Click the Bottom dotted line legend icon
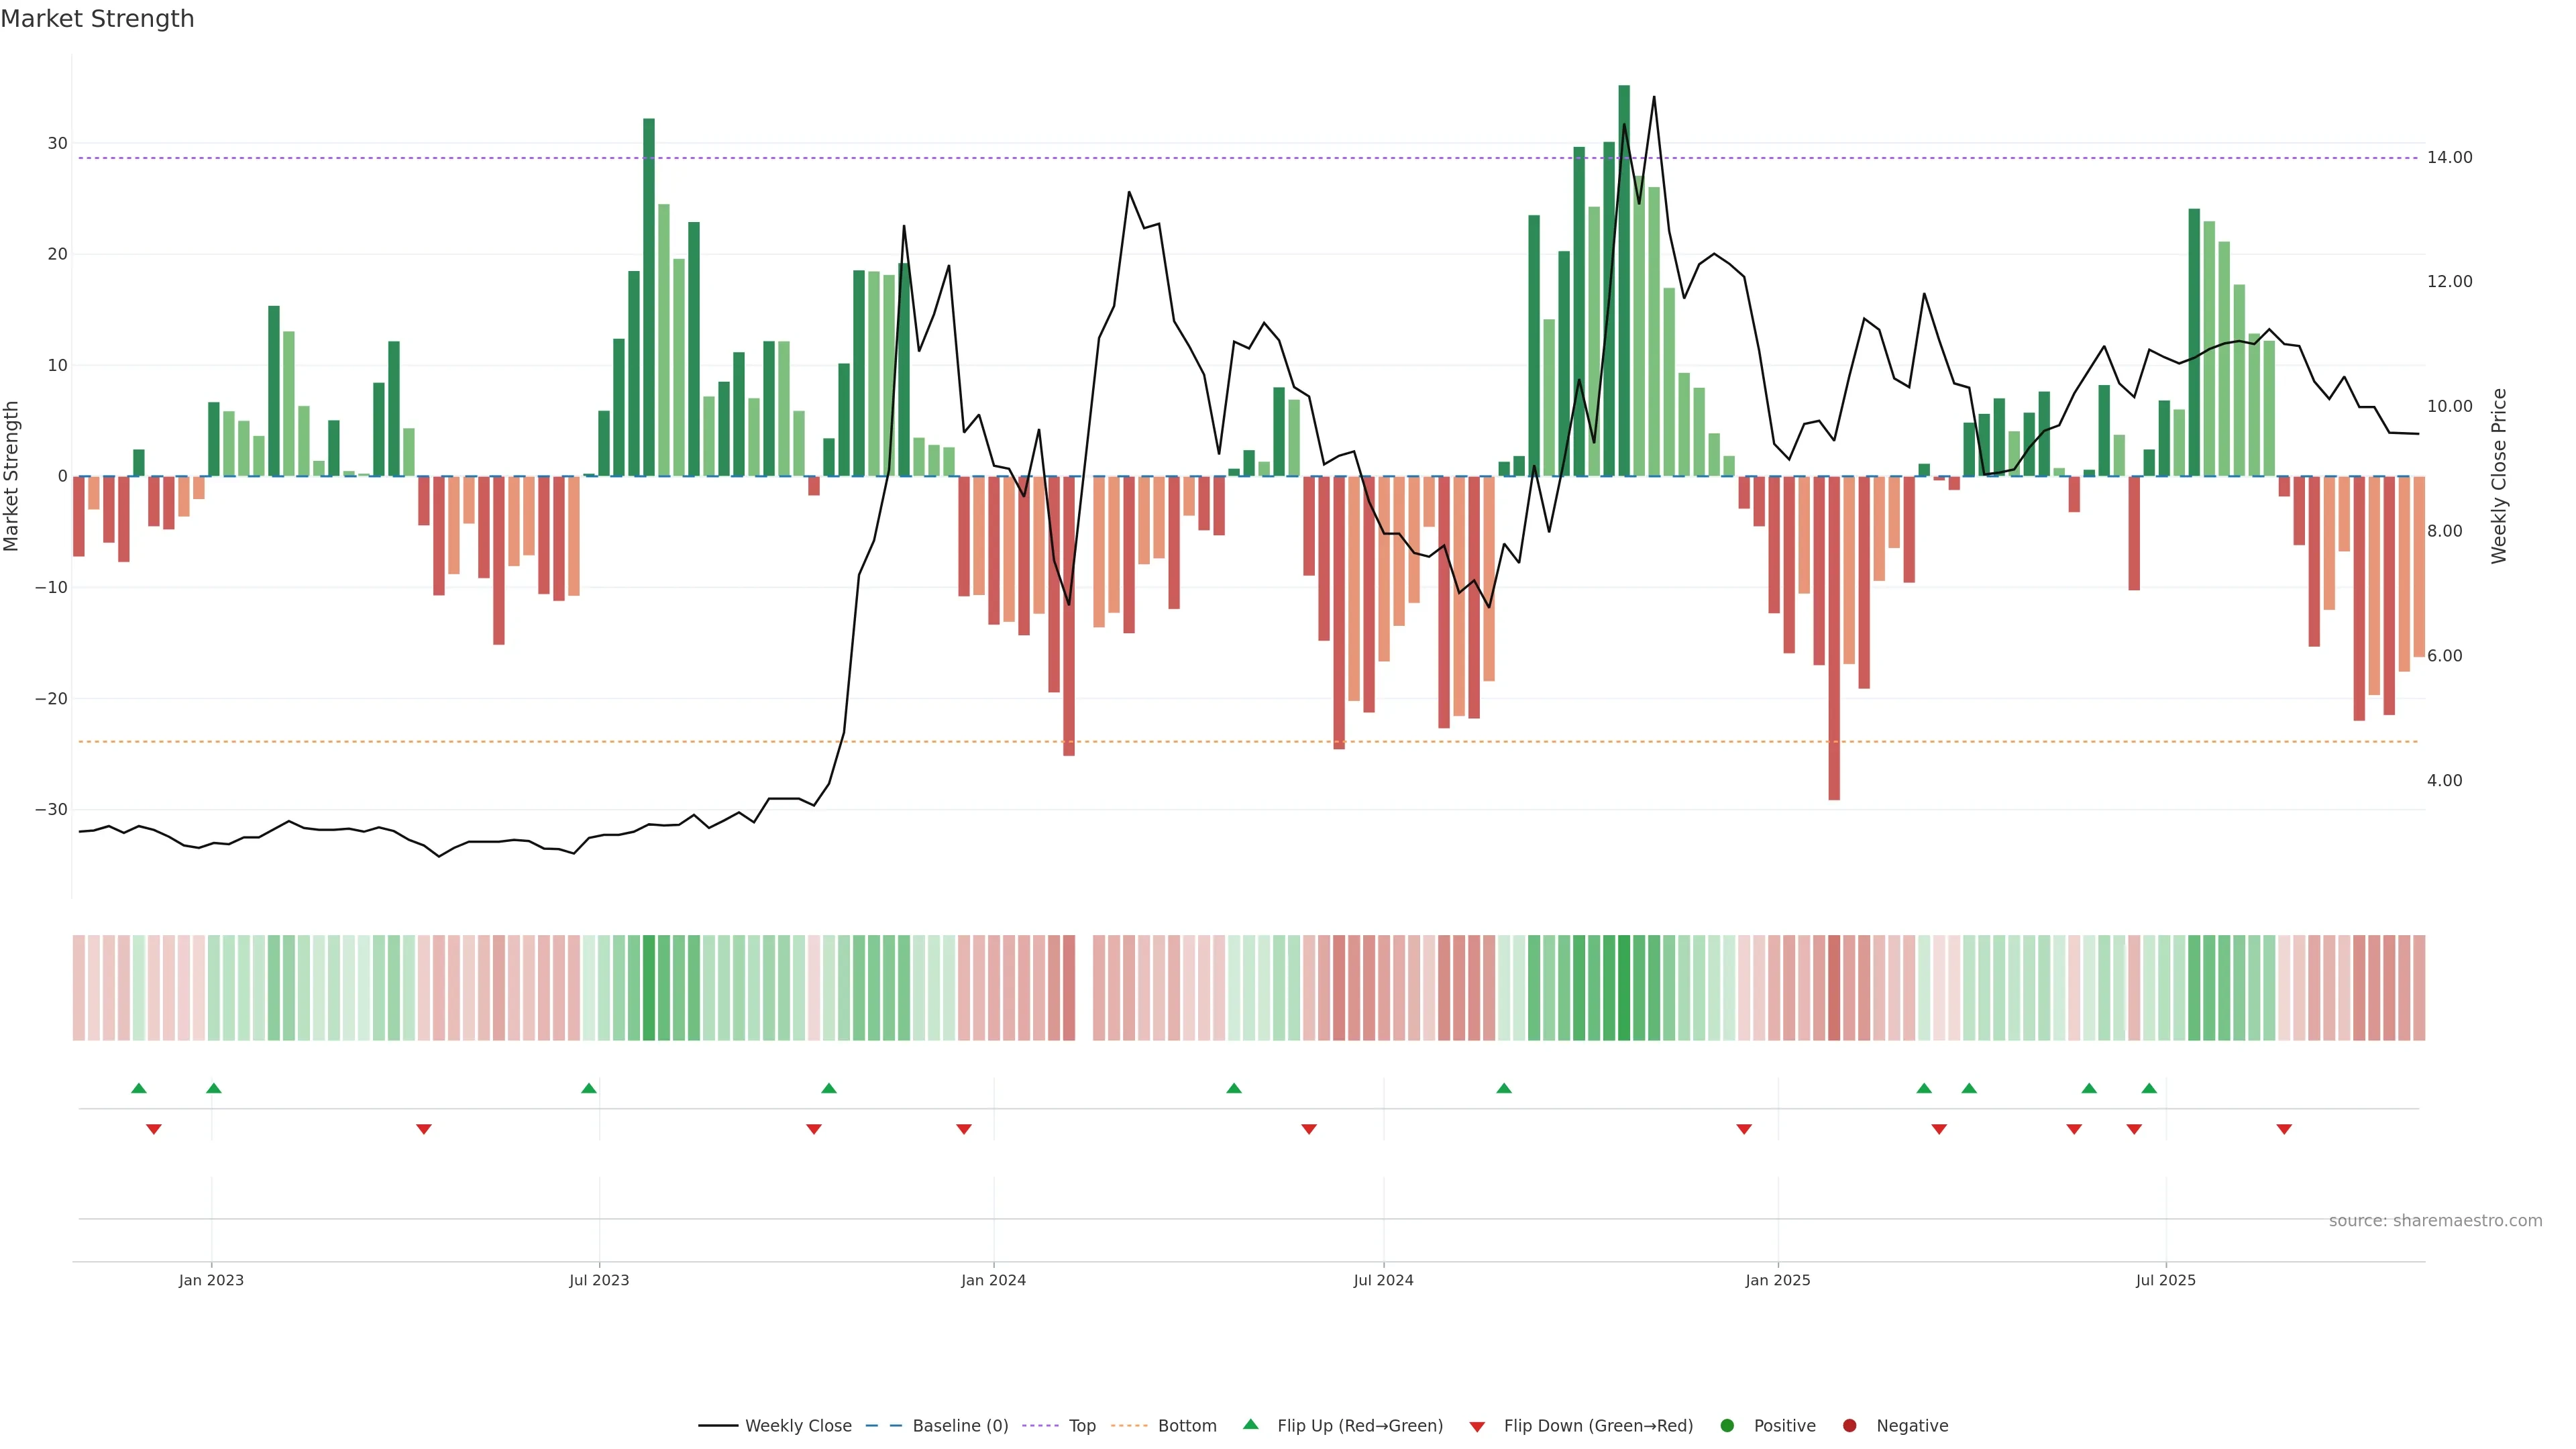The height and width of the screenshot is (1449, 2576). coord(1129,1426)
